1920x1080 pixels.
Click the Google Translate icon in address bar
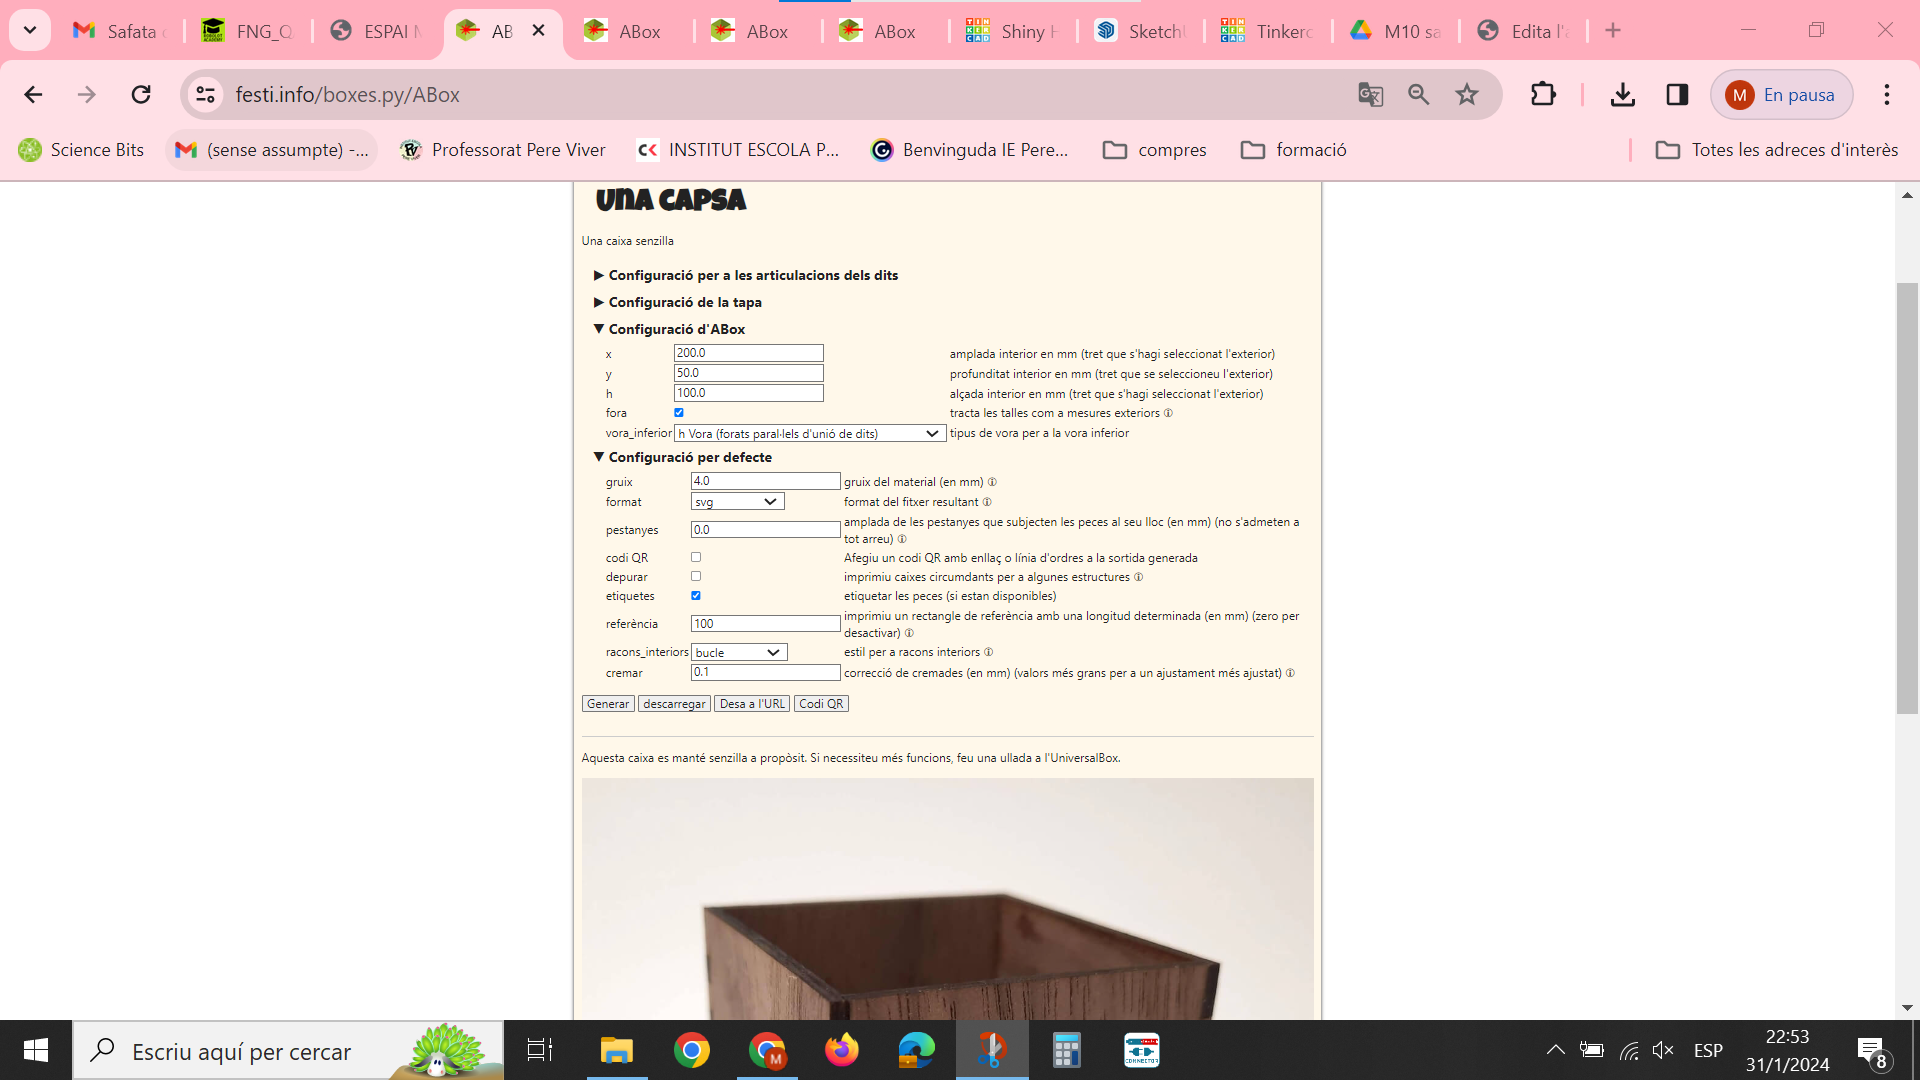coord(1370,95)
